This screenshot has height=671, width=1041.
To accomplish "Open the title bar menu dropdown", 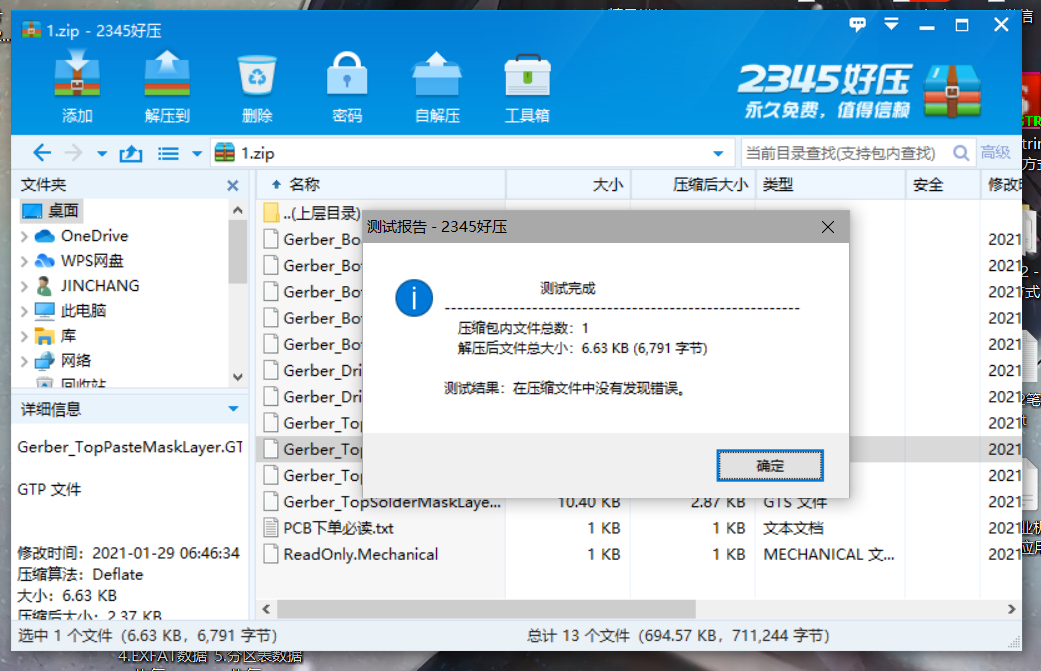I will [x=892, y=25].
